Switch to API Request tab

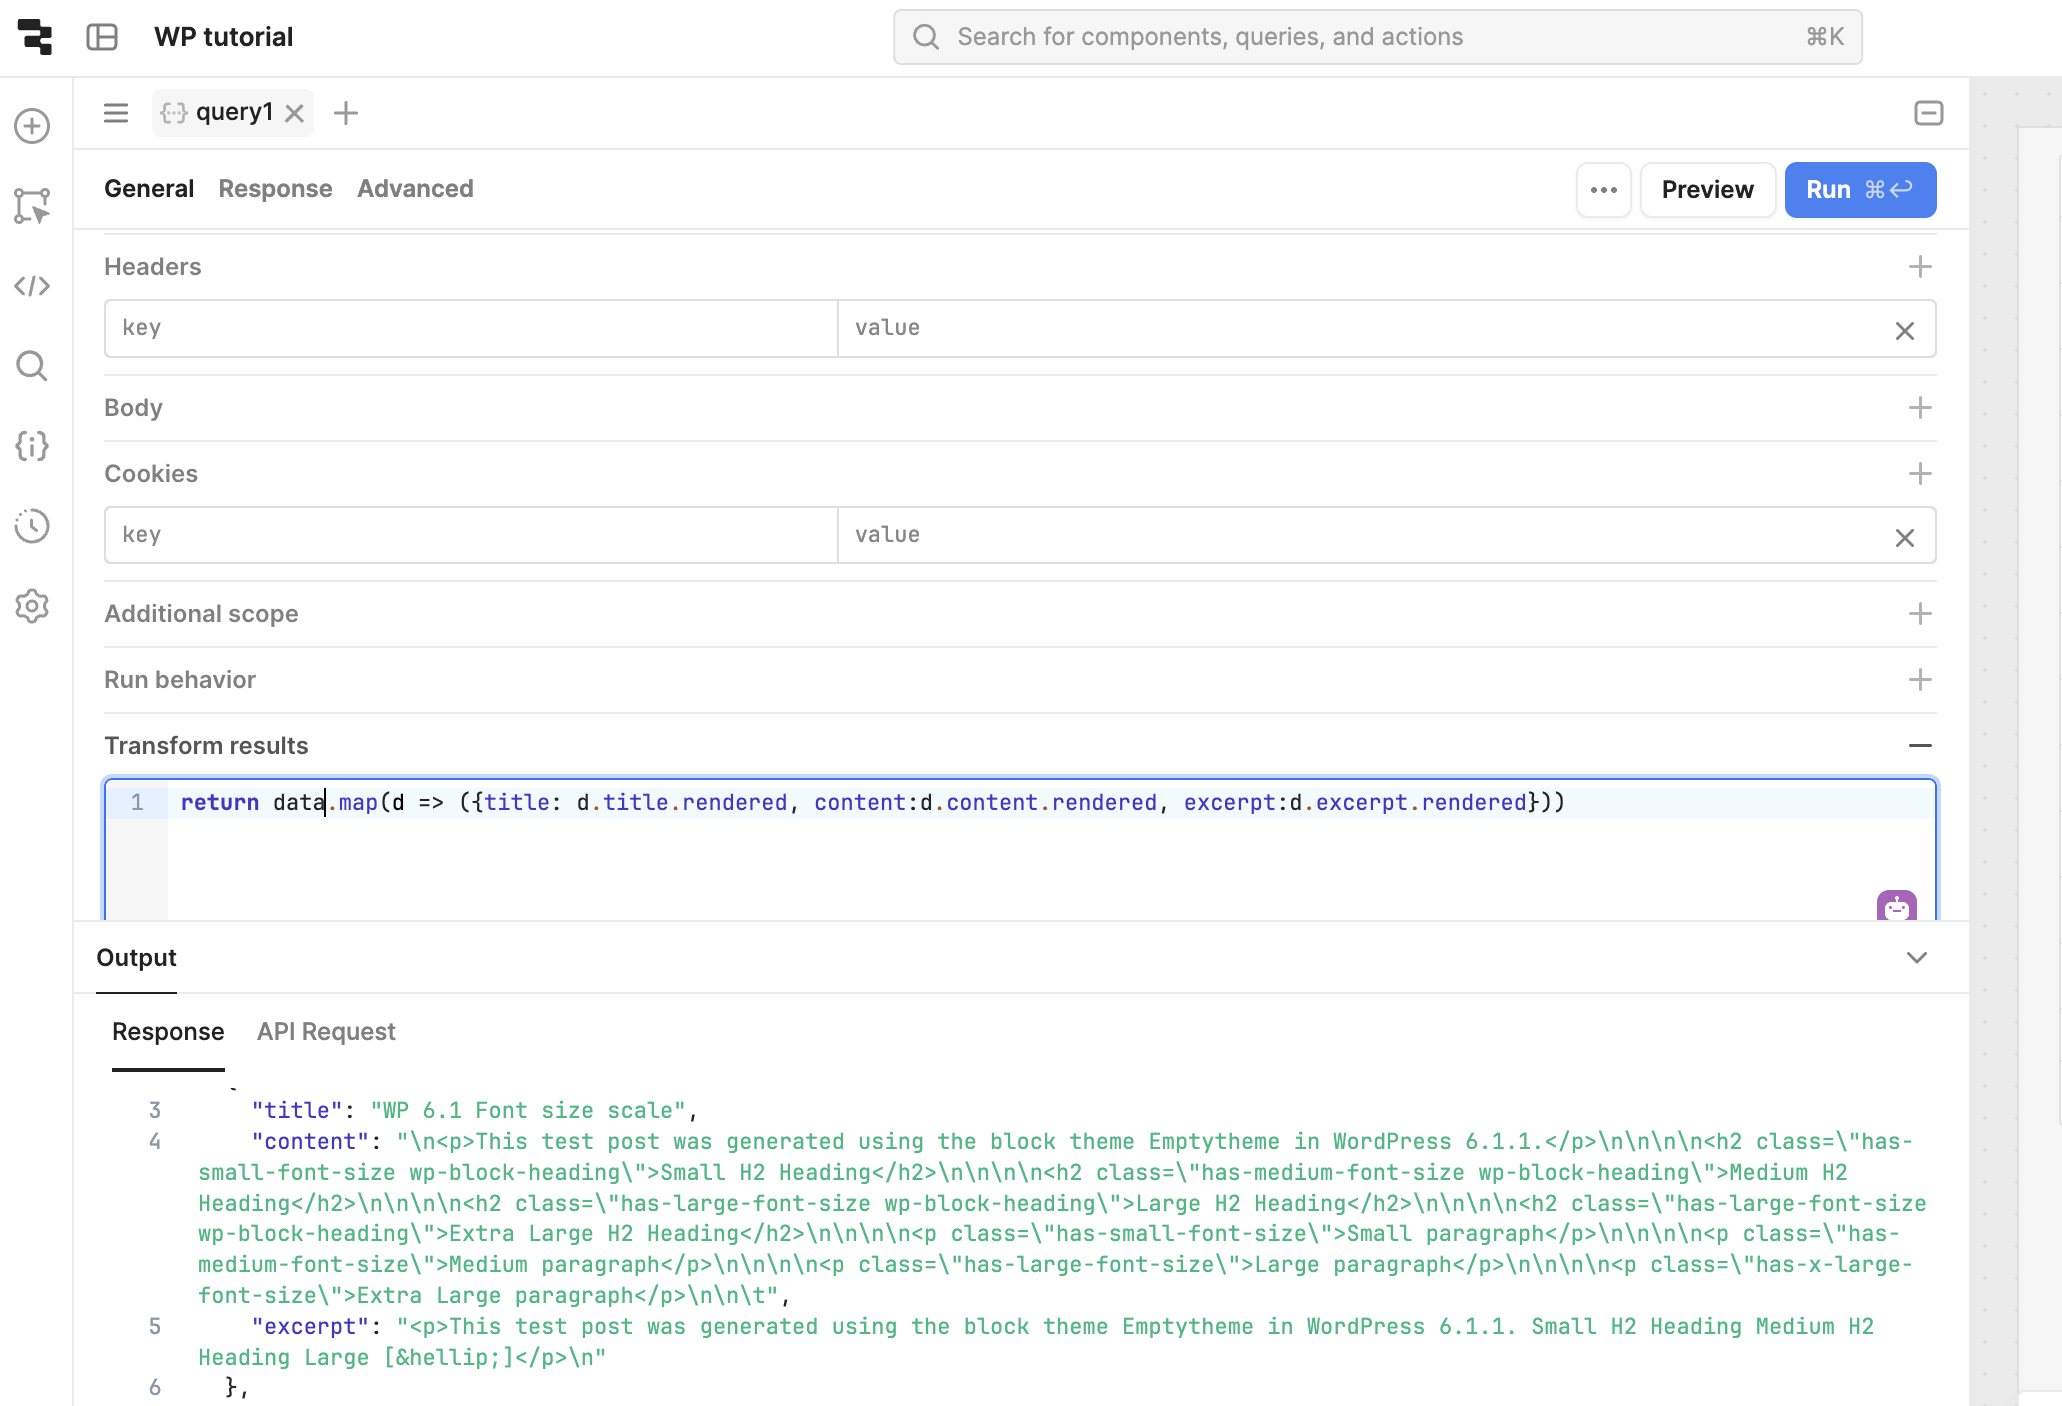326,1032
